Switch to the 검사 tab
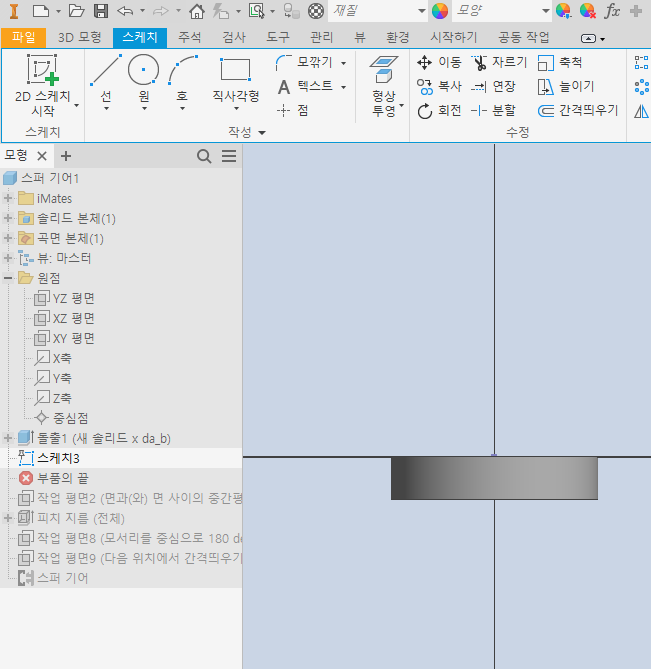651x669 pixels. click(x=234, y=38)
